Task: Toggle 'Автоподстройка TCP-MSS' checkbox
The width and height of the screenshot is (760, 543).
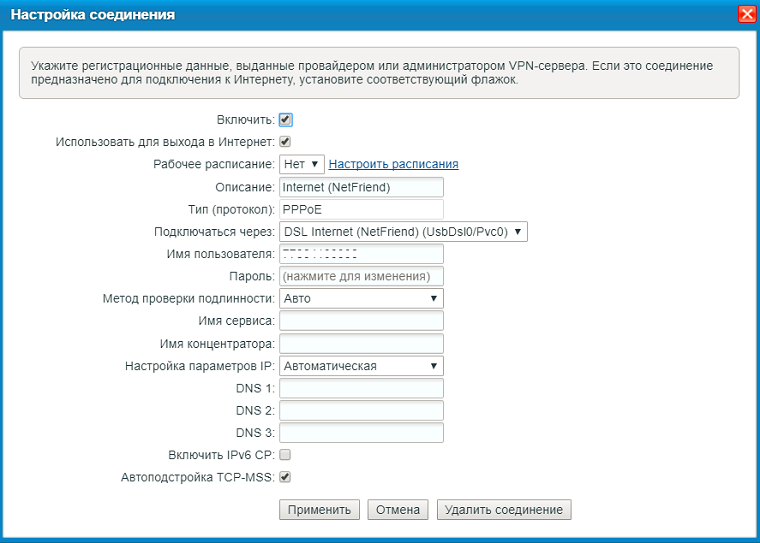Action: pos(285,477)
